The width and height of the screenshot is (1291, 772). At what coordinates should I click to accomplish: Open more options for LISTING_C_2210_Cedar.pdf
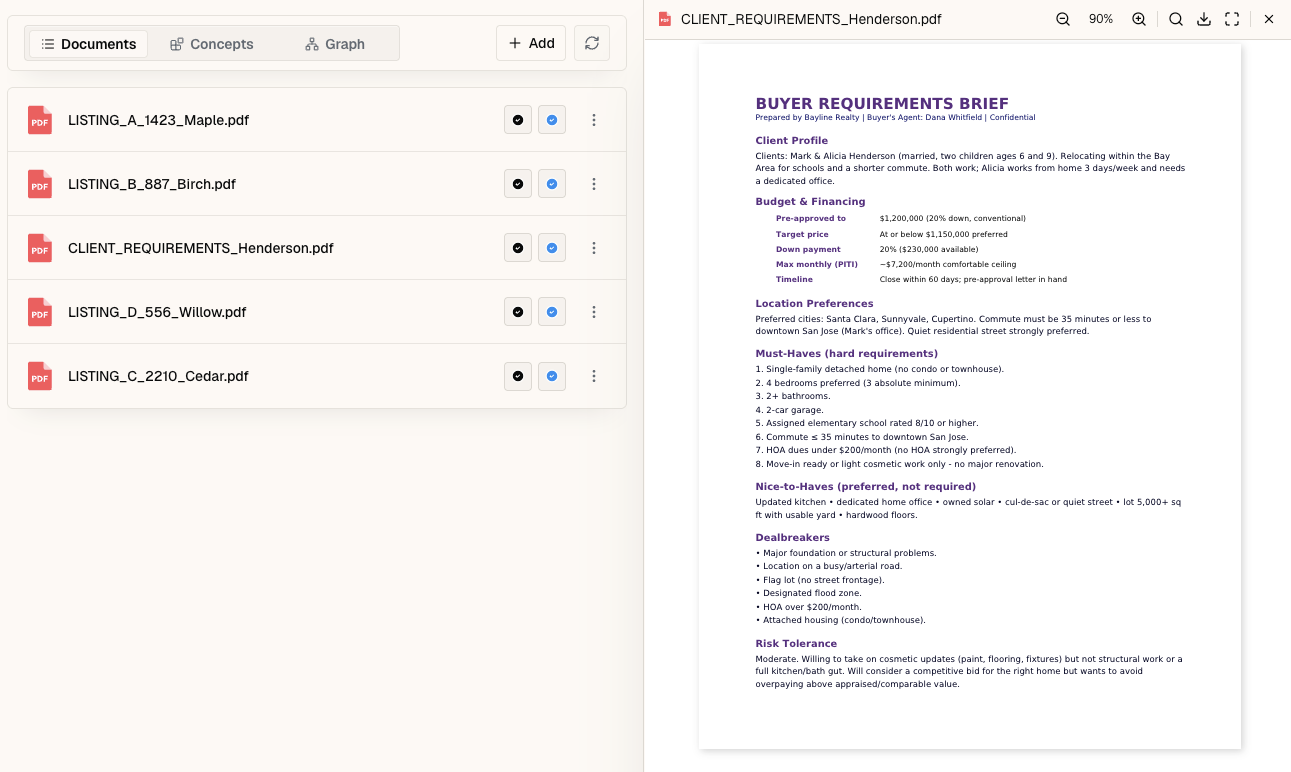pos(594,376)
